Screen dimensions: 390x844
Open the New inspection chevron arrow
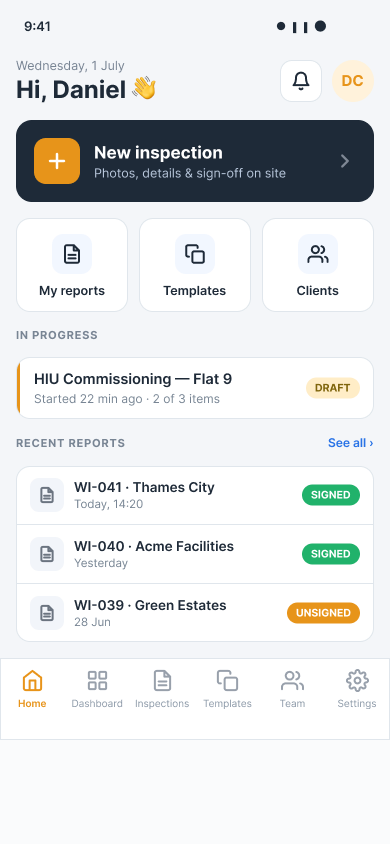pyautogui.click(x=345, y=161)
